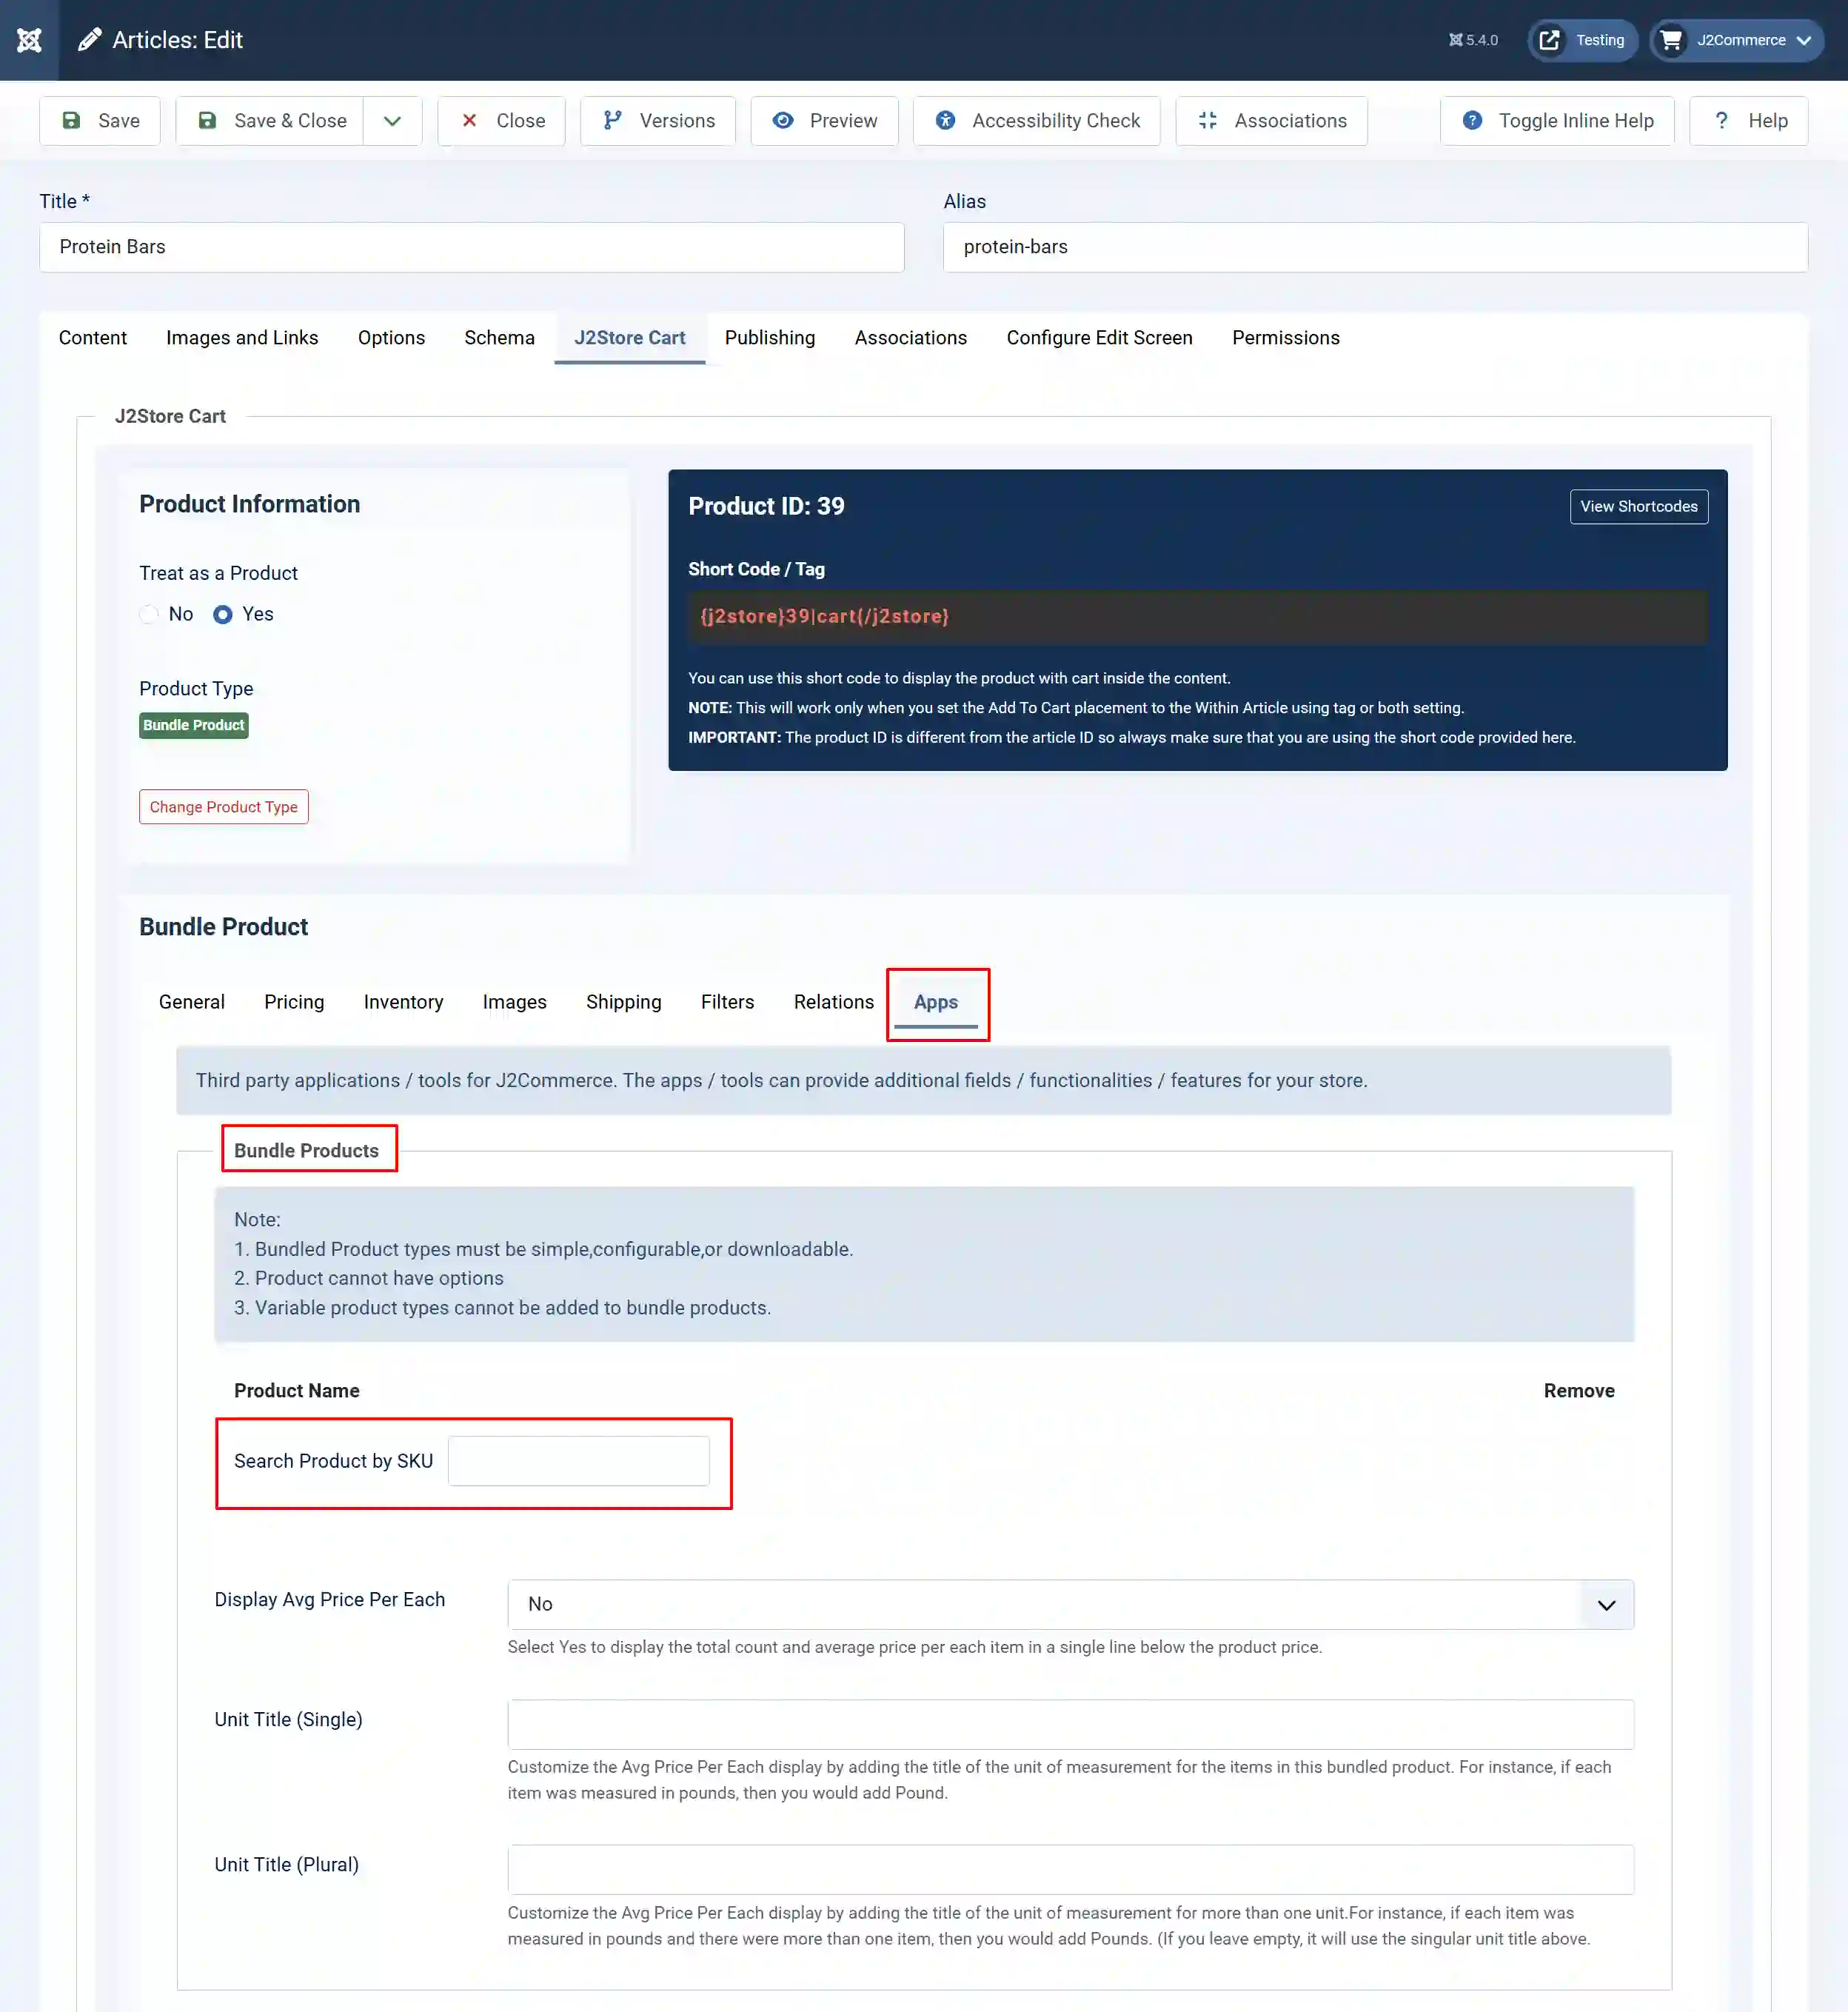The image size is (1848, 2012).
Task: Select Yes for Treat as a Product
Action: coord(223,614)
